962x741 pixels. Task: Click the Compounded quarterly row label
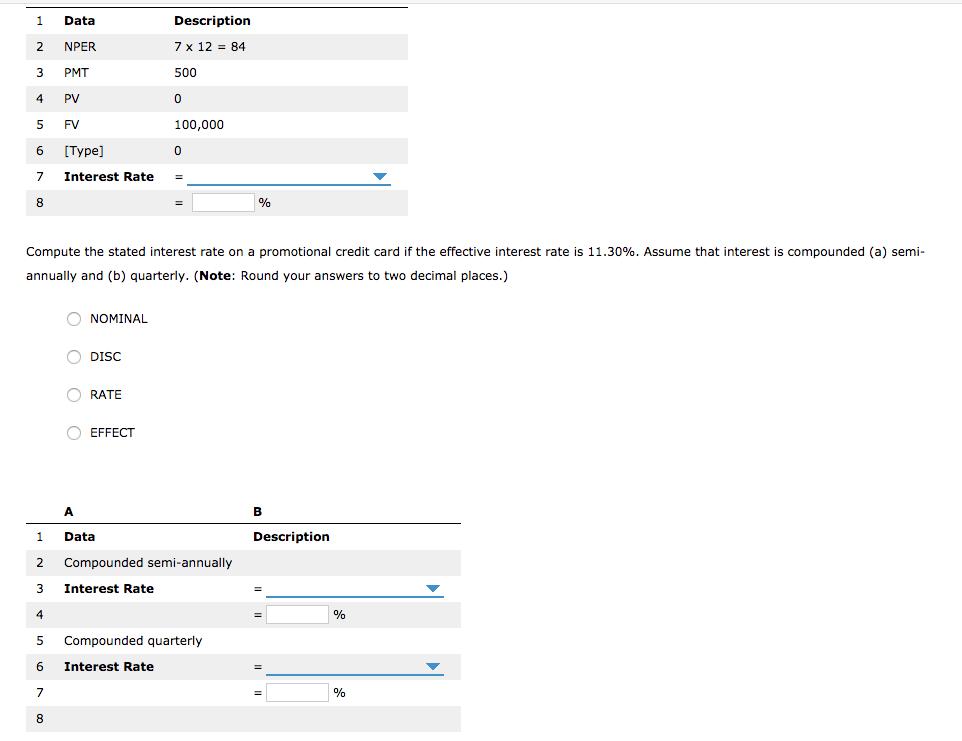pyautogui.click(x=133, y=640)
